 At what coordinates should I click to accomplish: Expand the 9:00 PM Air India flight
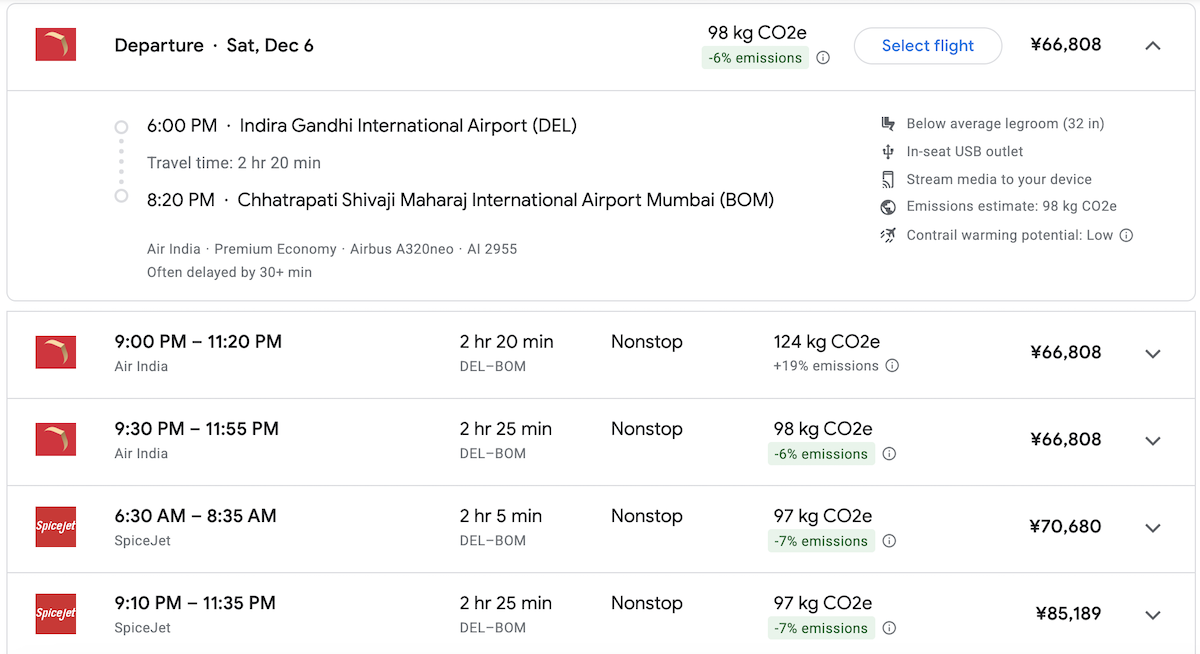[x=1152, y=353]
